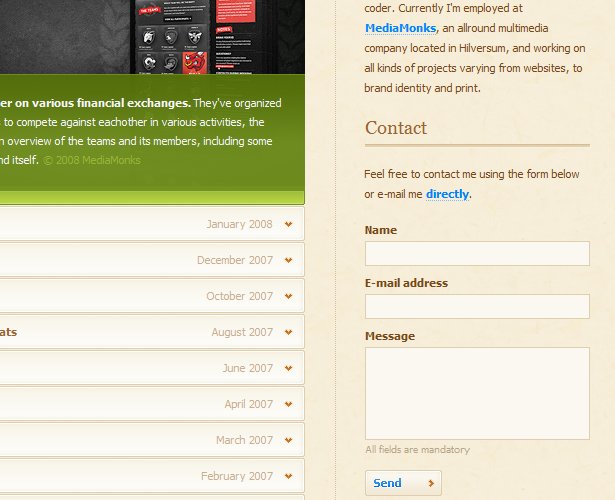
Task: Click the Send button
Action: point(403,483)
